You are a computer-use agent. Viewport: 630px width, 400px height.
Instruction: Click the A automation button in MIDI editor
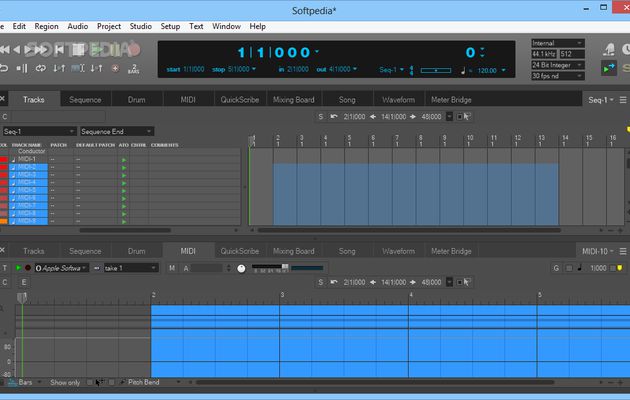pos(186,268)
